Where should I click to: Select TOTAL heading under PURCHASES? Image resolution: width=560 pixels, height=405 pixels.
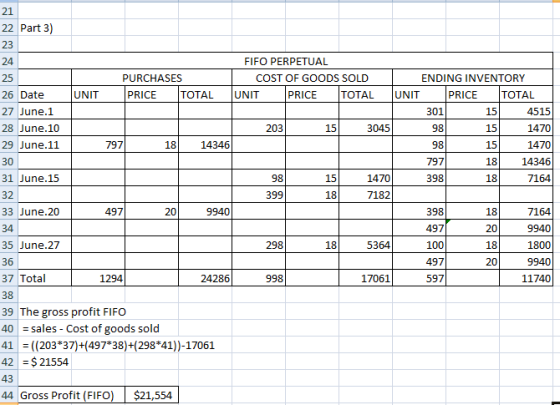click(205, 95)
